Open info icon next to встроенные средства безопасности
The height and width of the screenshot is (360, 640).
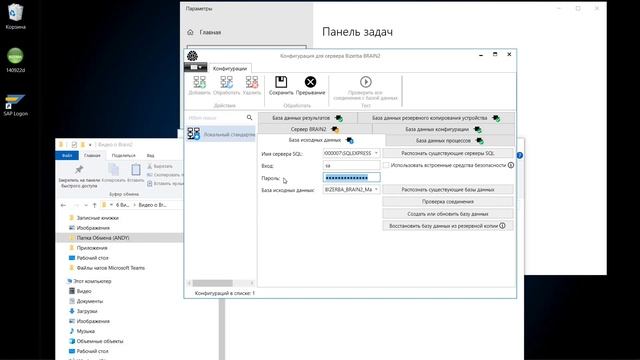tap(511, 165)
